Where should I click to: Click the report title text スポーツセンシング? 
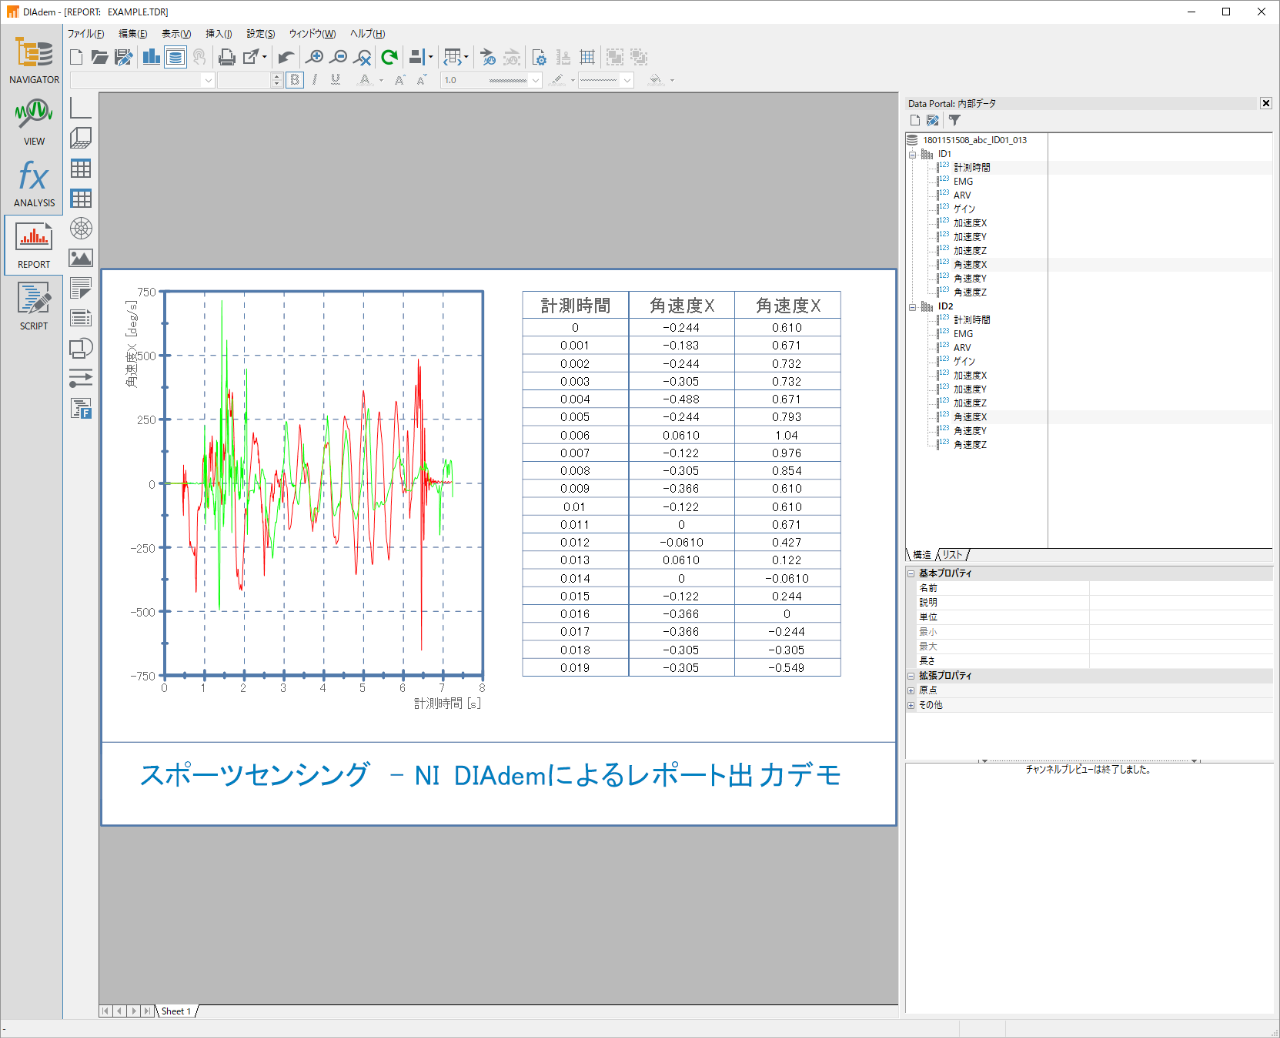[254, 775]
